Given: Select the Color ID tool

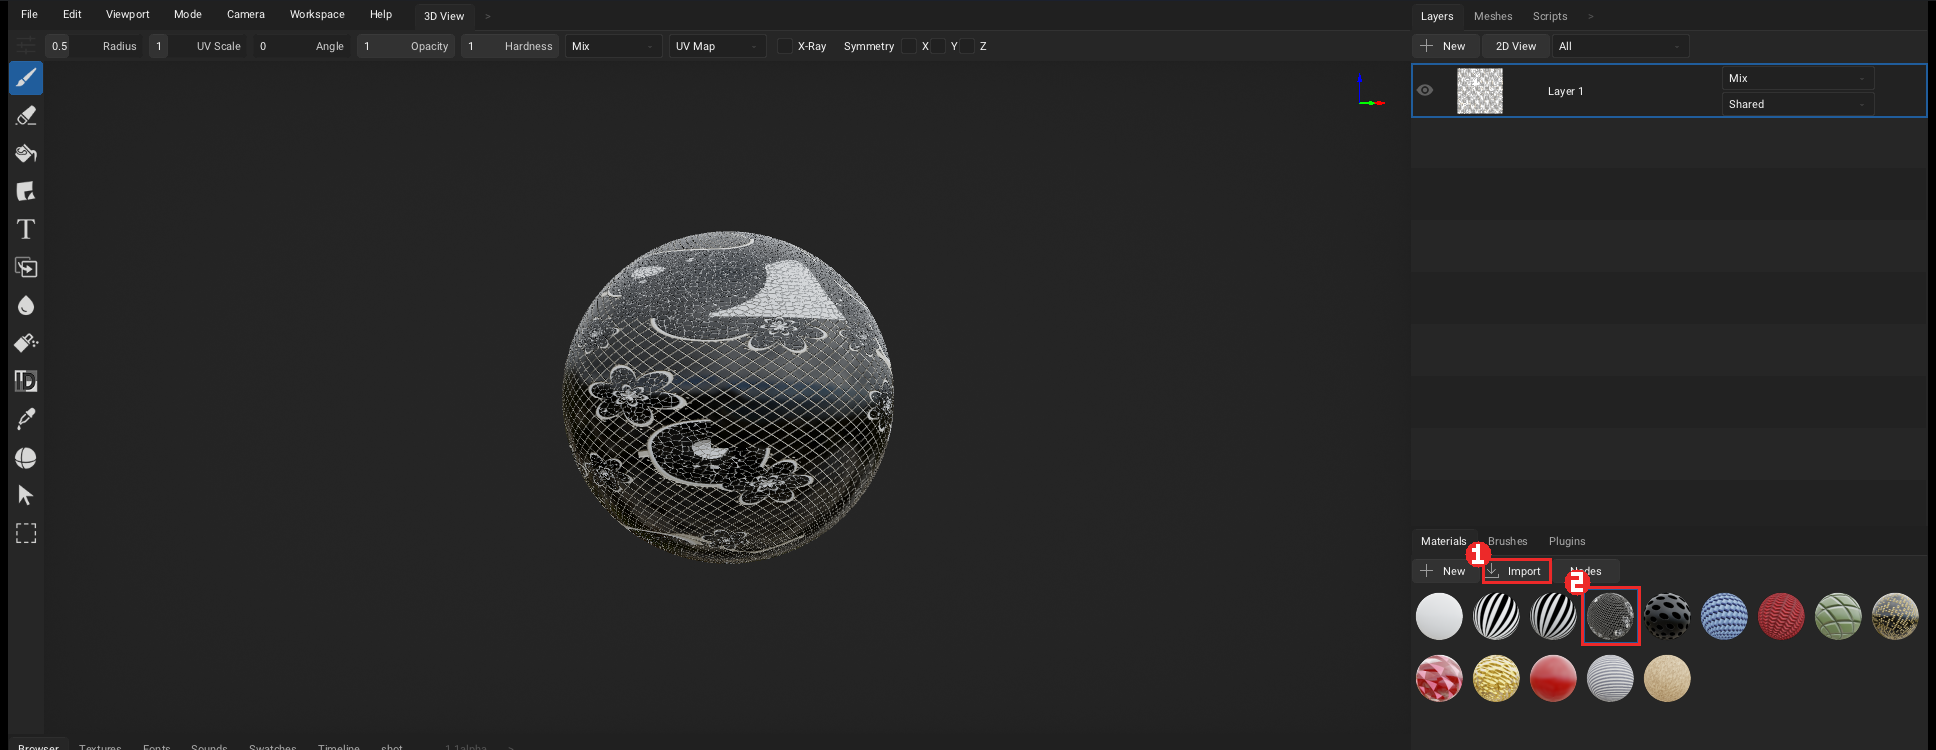Looking at the screenshot, I should coord(26,381).
